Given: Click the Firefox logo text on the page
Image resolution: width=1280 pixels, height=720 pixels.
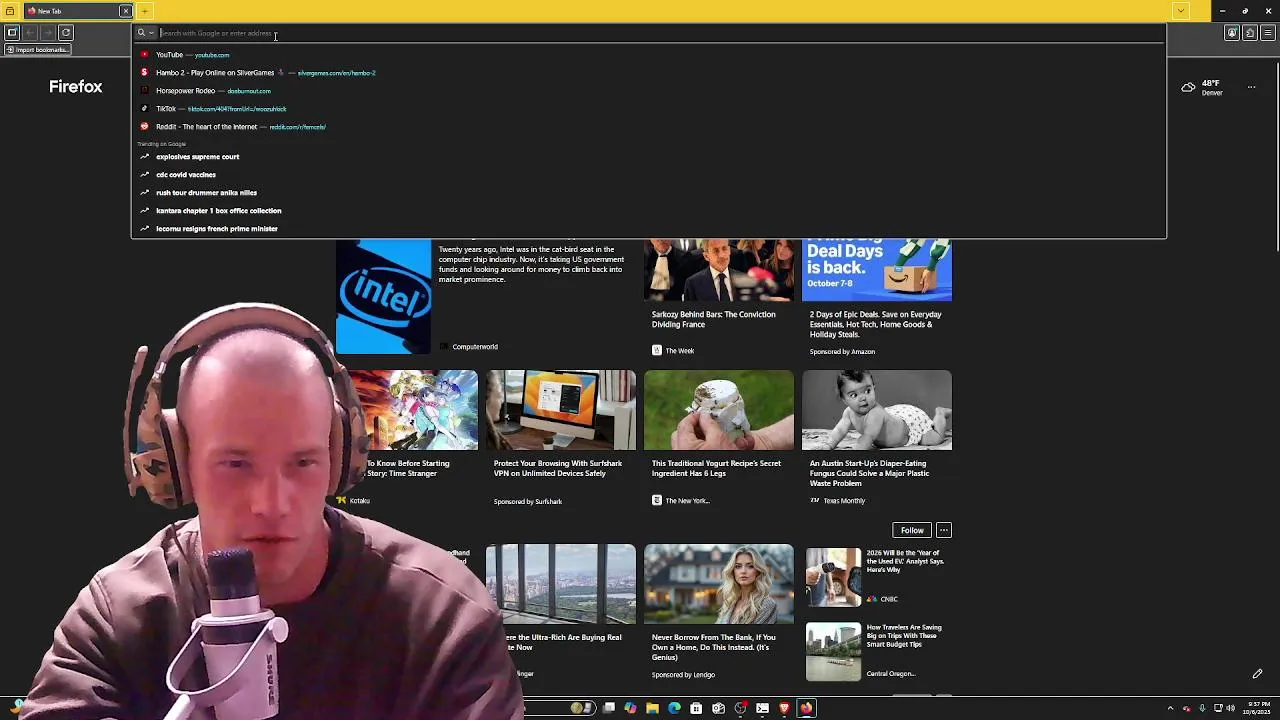Looking at the screenshot, I should (76, 87).
